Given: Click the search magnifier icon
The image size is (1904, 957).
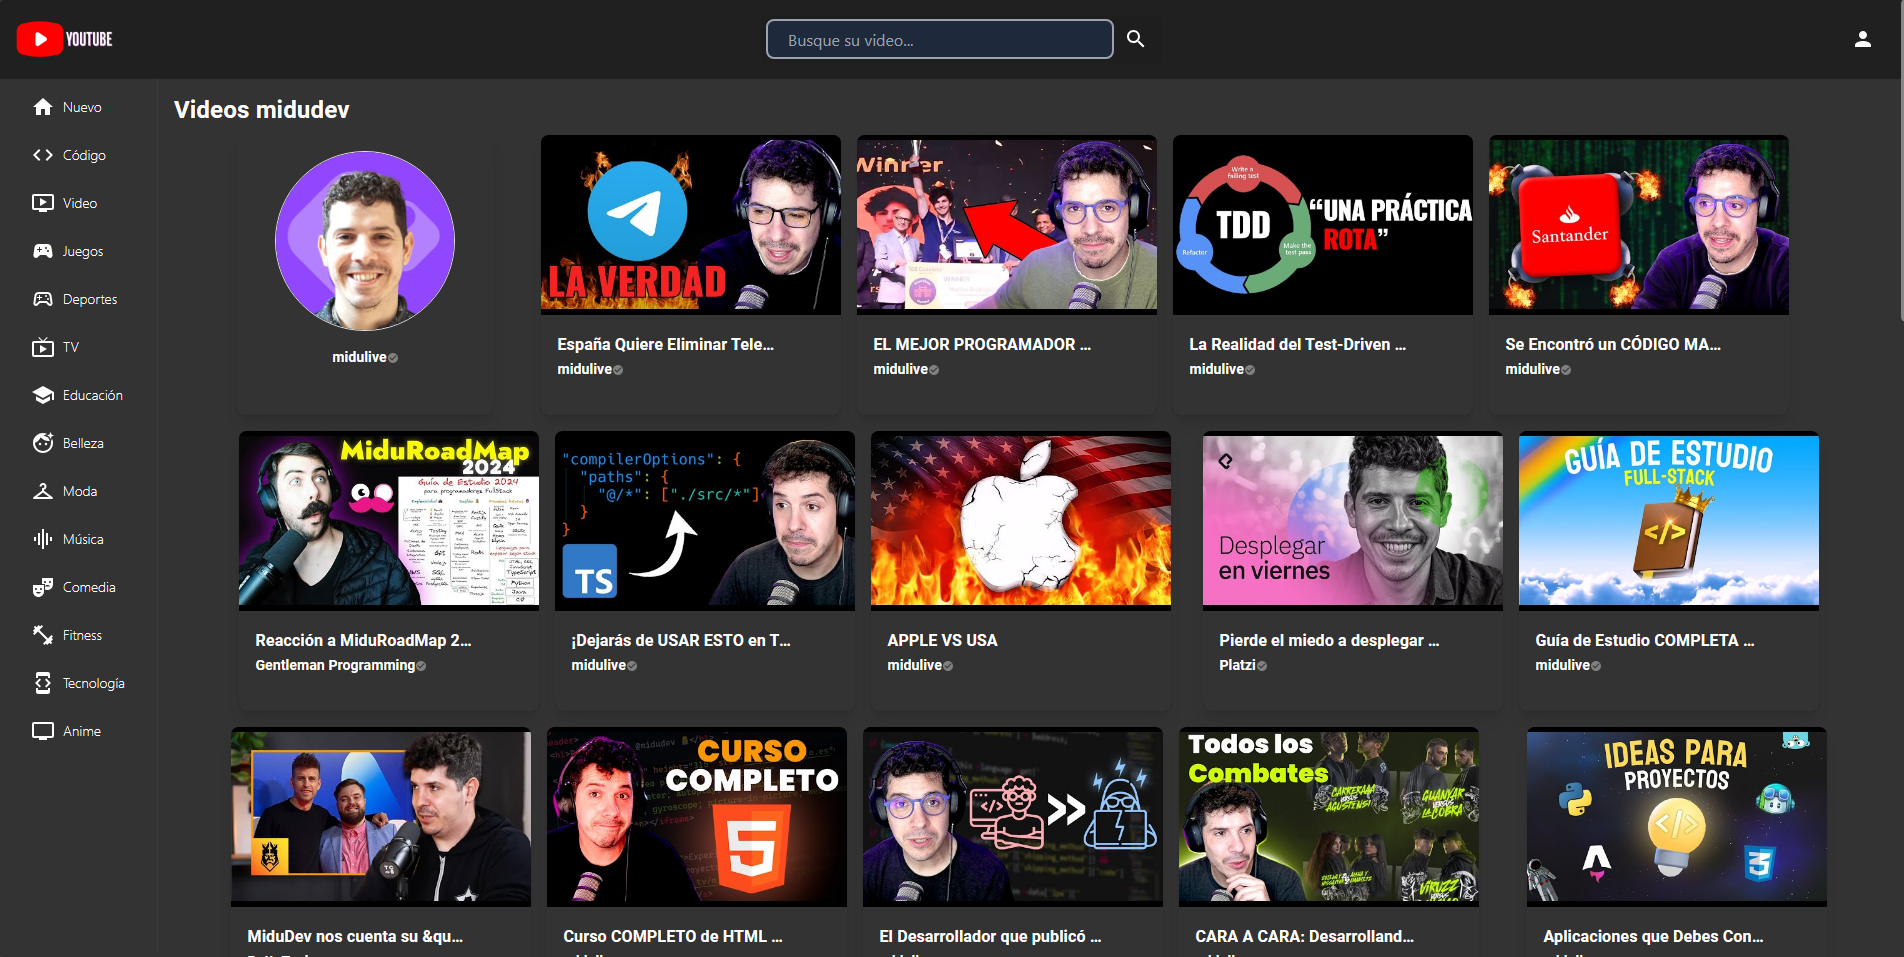Looking at the screenshot, I should 1135,39.
